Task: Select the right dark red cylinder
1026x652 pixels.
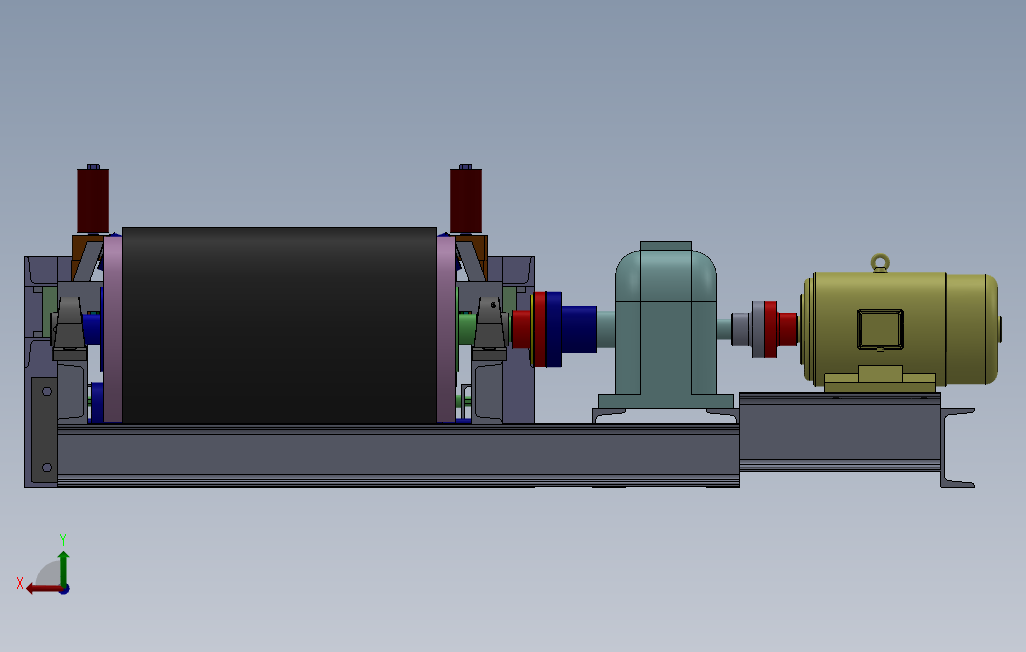Action: [466, 201]
